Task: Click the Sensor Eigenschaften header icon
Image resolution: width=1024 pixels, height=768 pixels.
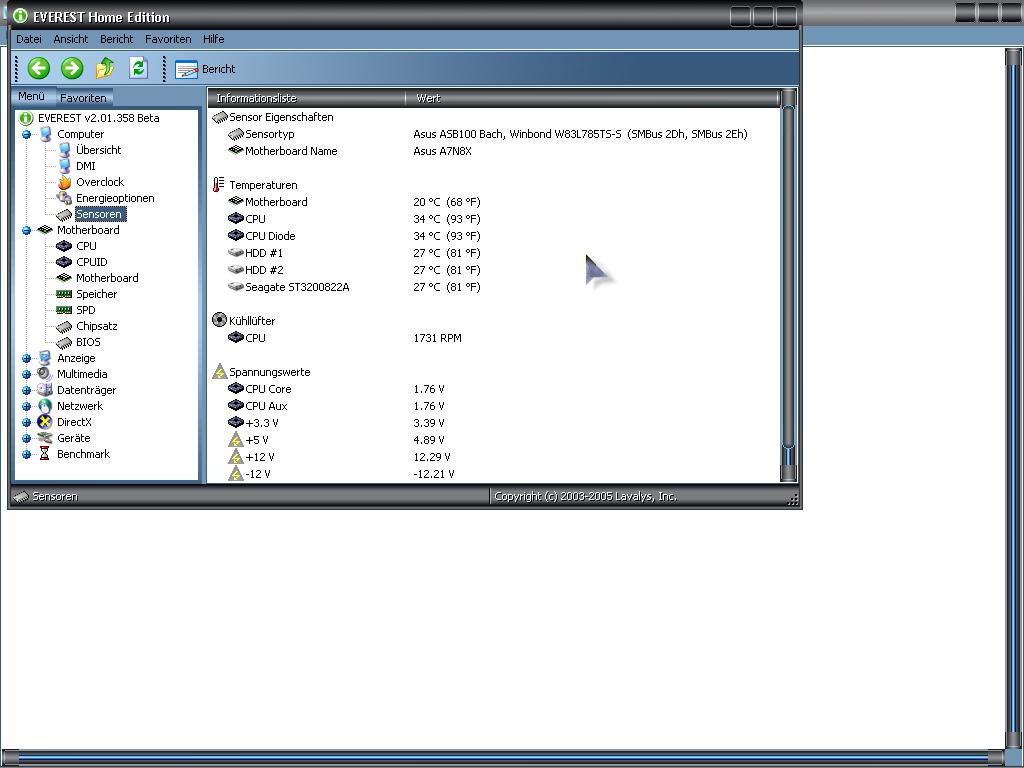Action: 219,118
